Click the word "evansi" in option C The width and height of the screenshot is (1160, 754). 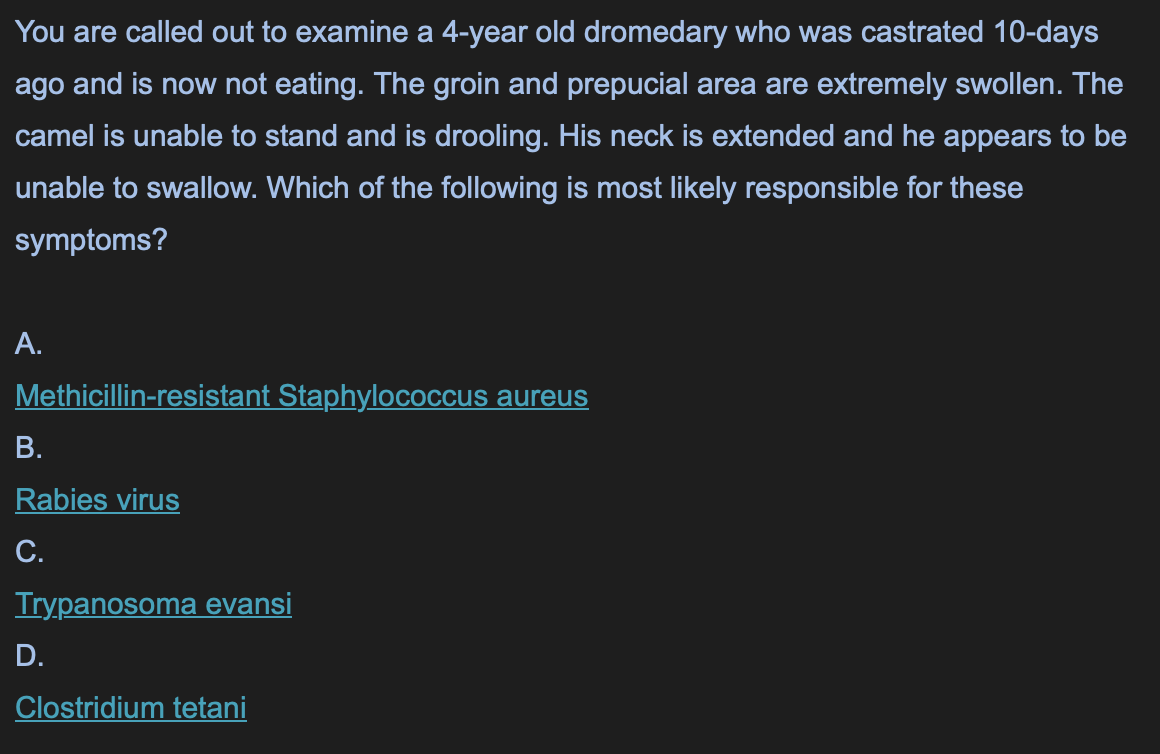pyautogui.click(x=249, y=604)
